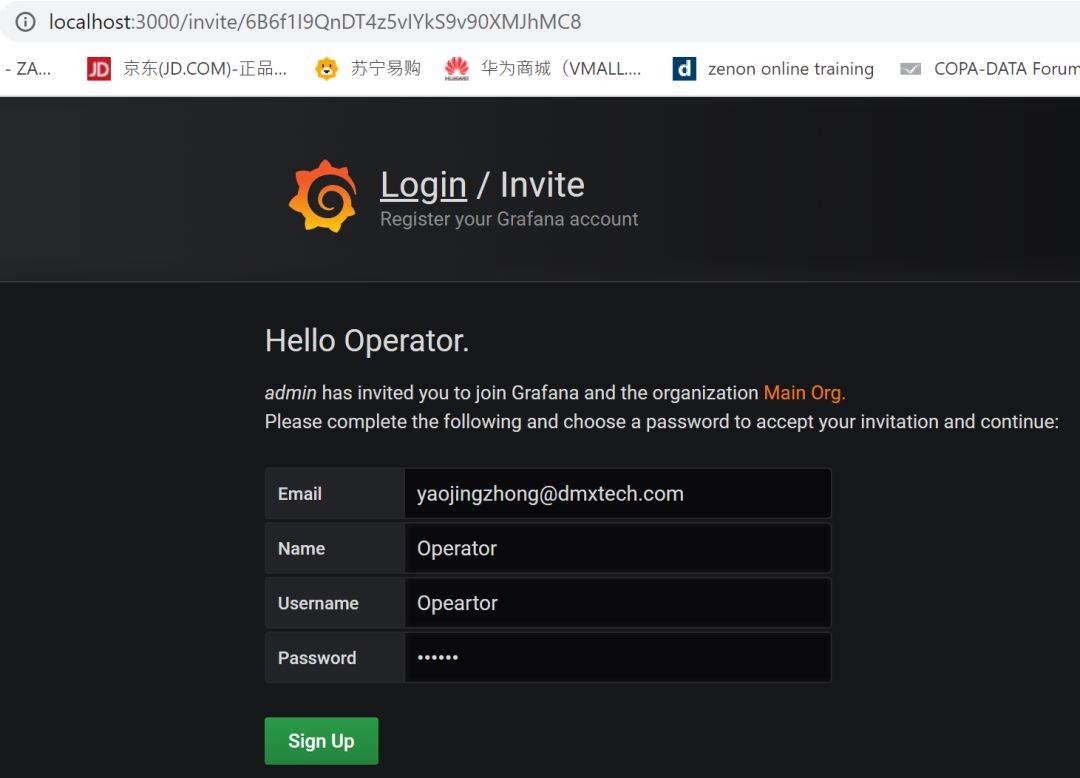Open the 京东(JD.COM) bookmark label
Image resolution: width=1080 pixels, height=778 pixels.
pyautogui.click(x=205, y=69)
